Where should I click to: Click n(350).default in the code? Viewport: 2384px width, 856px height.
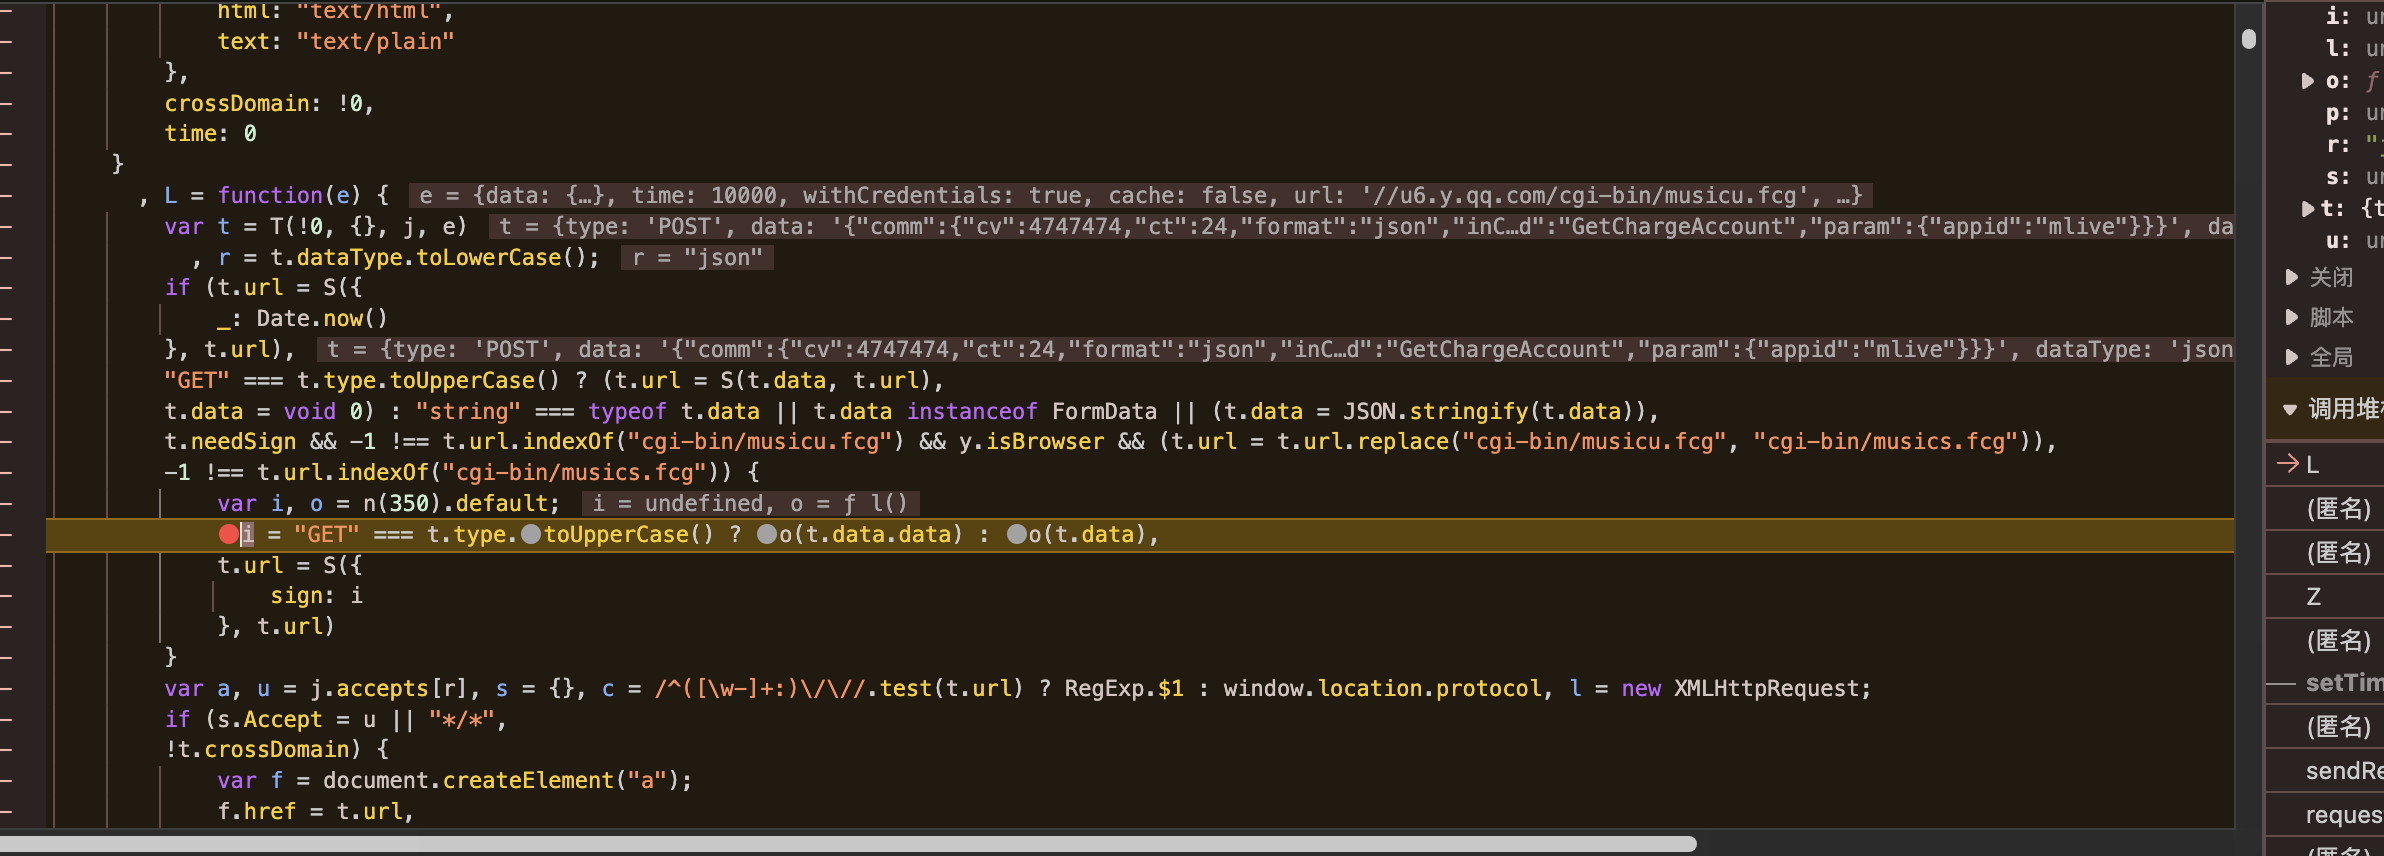pos(455,504)
